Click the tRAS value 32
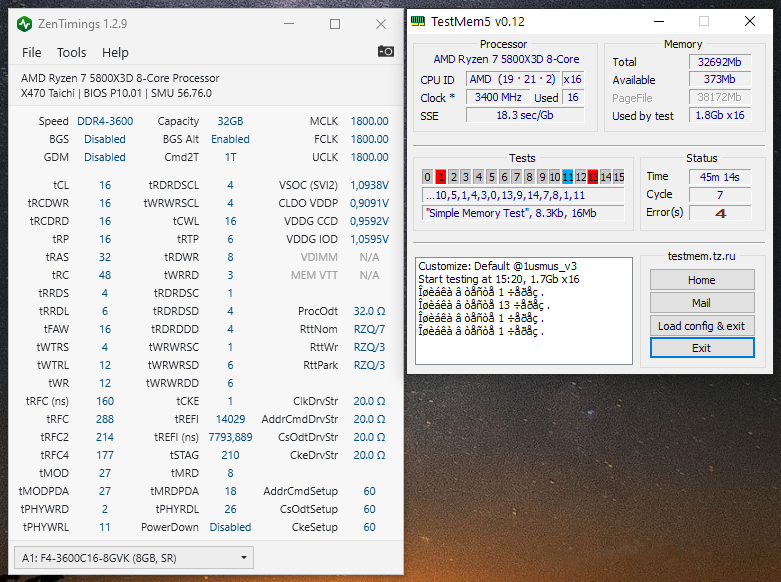The width and height of the screenshot is (781, 582). point(105,257)
